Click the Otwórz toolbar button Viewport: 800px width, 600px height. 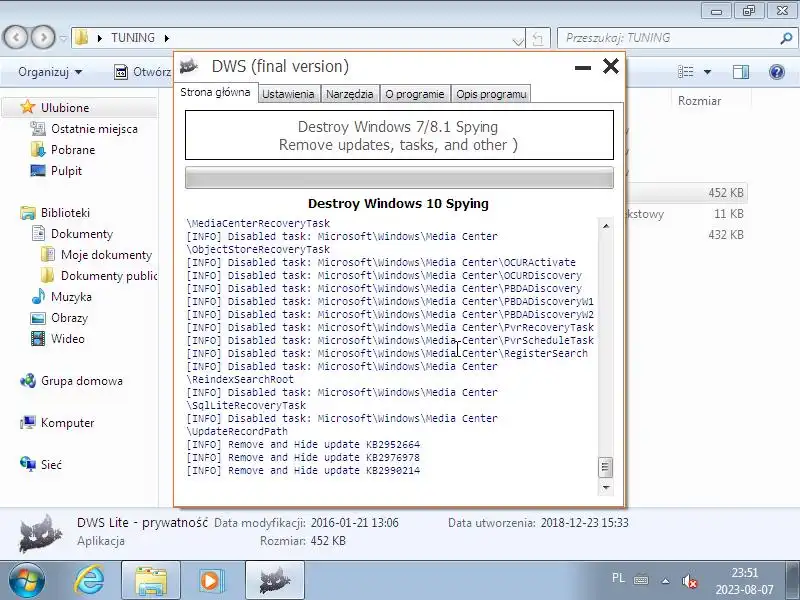pos(142,72)
